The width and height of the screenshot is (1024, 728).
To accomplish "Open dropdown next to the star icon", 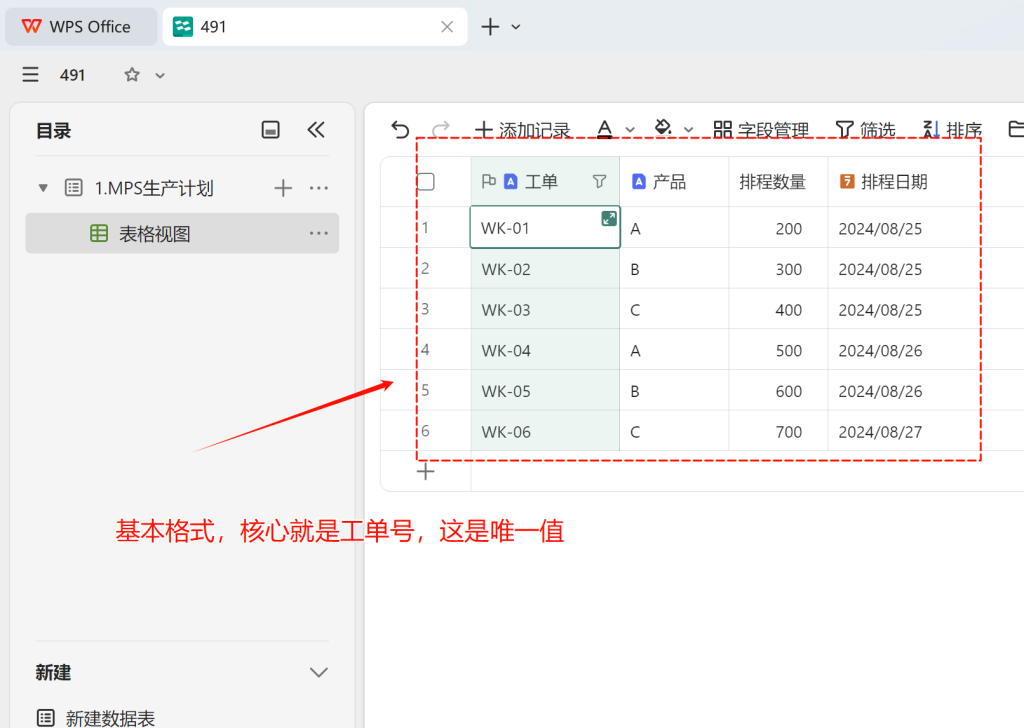I will [x=160, y=75].
